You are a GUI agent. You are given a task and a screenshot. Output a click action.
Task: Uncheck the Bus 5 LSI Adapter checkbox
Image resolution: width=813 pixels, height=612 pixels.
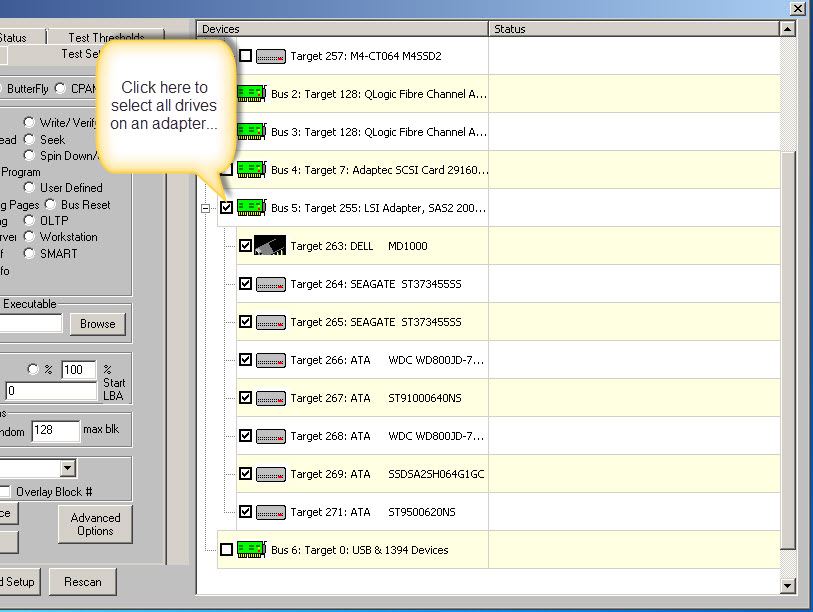click(x=226, y=207)
